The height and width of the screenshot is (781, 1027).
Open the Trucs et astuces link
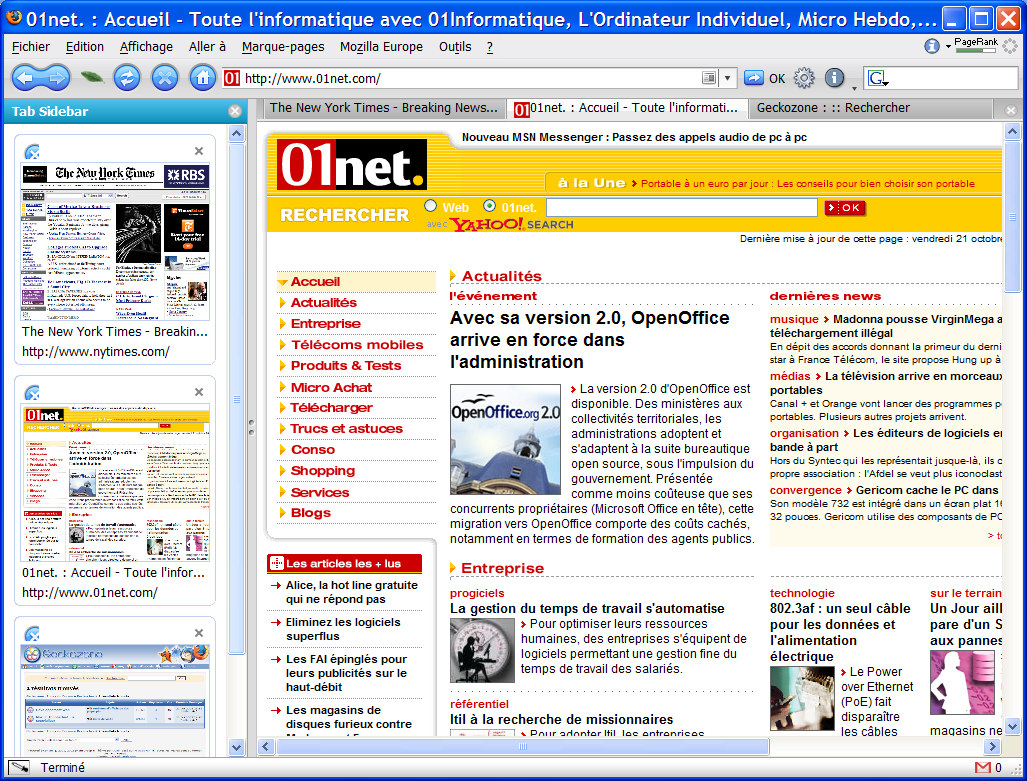pyautogui.click(x=346, y=429)
